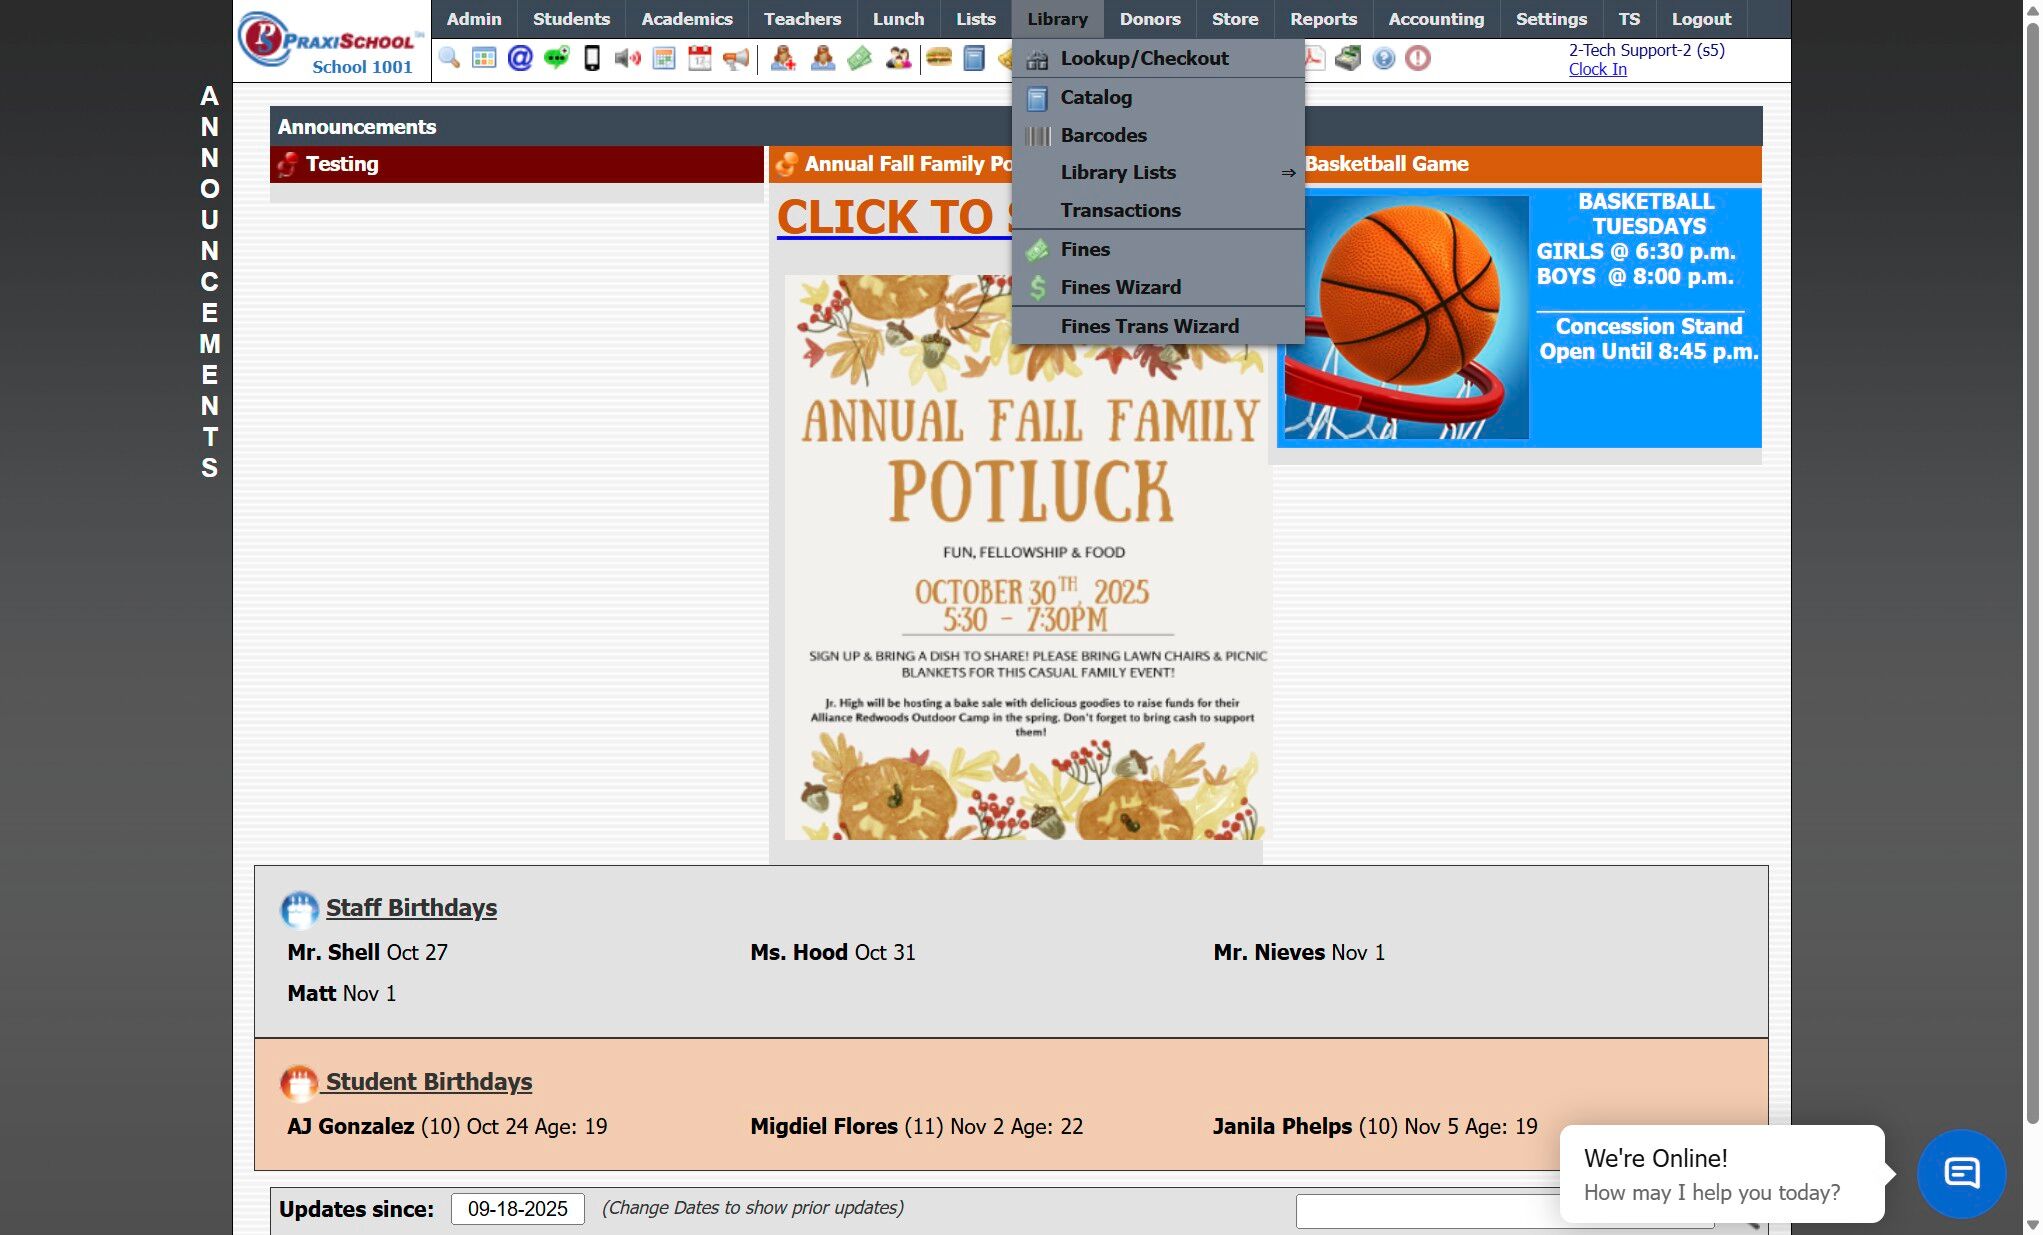The image size is (2043, 1235).
Task: Select Fines Wizard in the Library menu
Action: (1120, 287)
